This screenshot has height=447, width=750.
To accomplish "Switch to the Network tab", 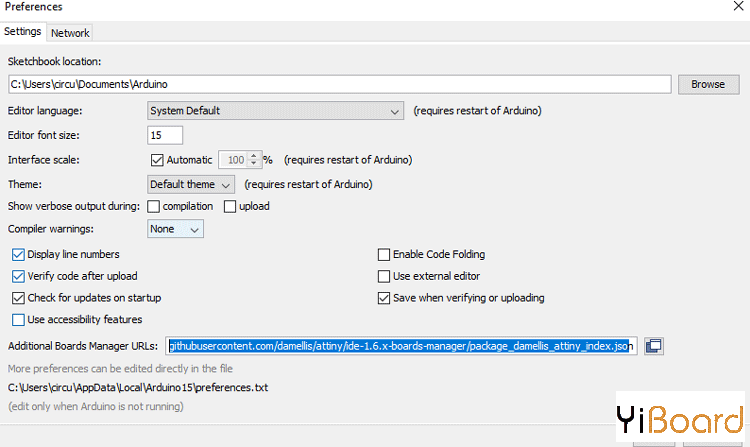I will click(70, 33).
